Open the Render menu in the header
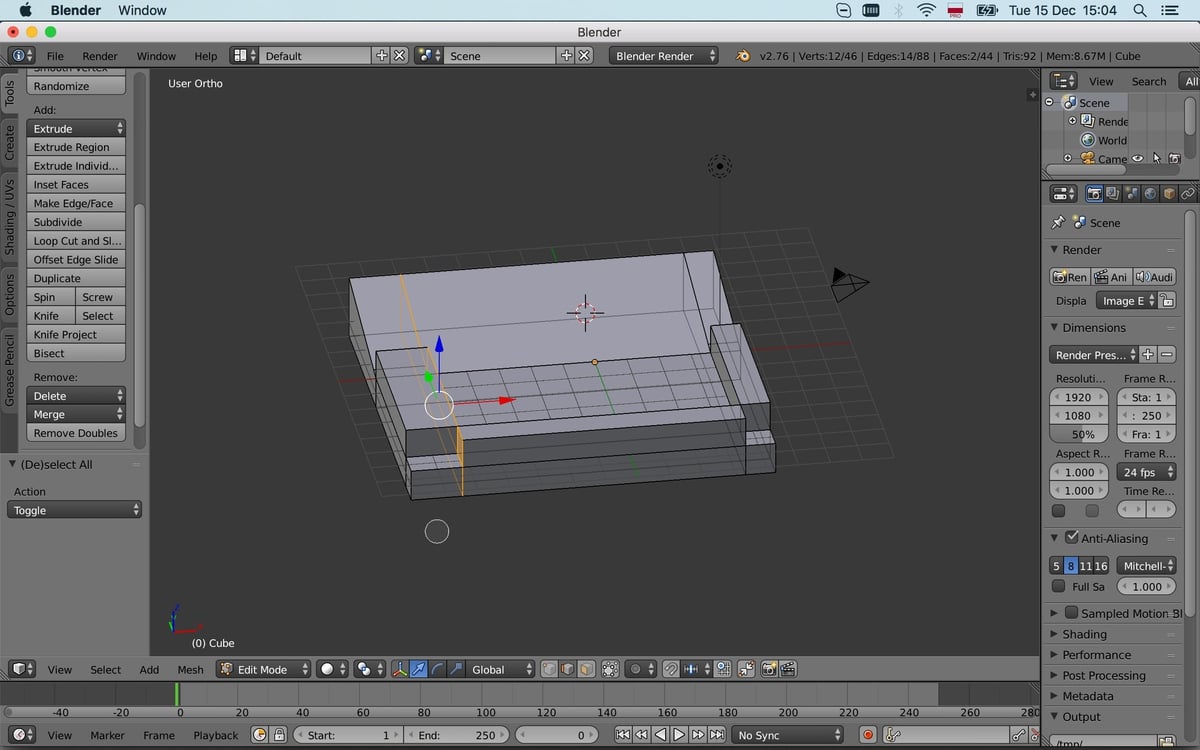The image size is (1200, 750). point(98,56)
